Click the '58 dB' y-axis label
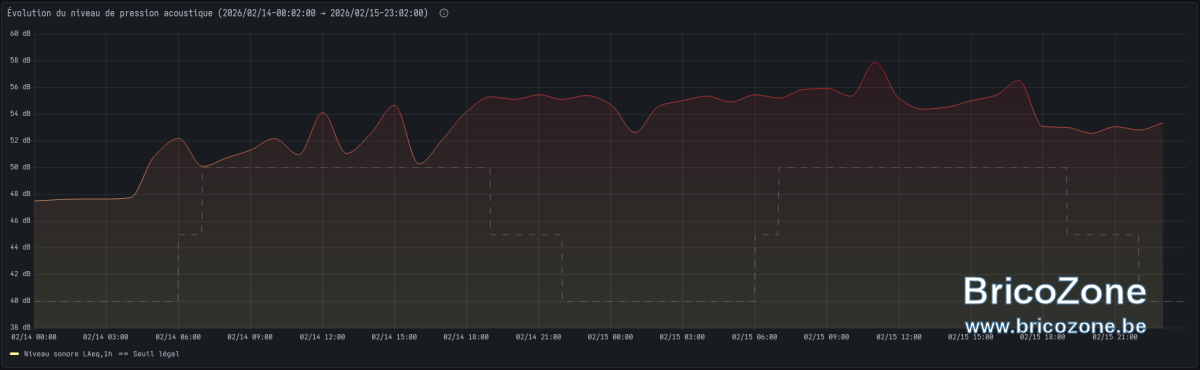This screenshot has width=1200, height=370. tap(20, 60)
